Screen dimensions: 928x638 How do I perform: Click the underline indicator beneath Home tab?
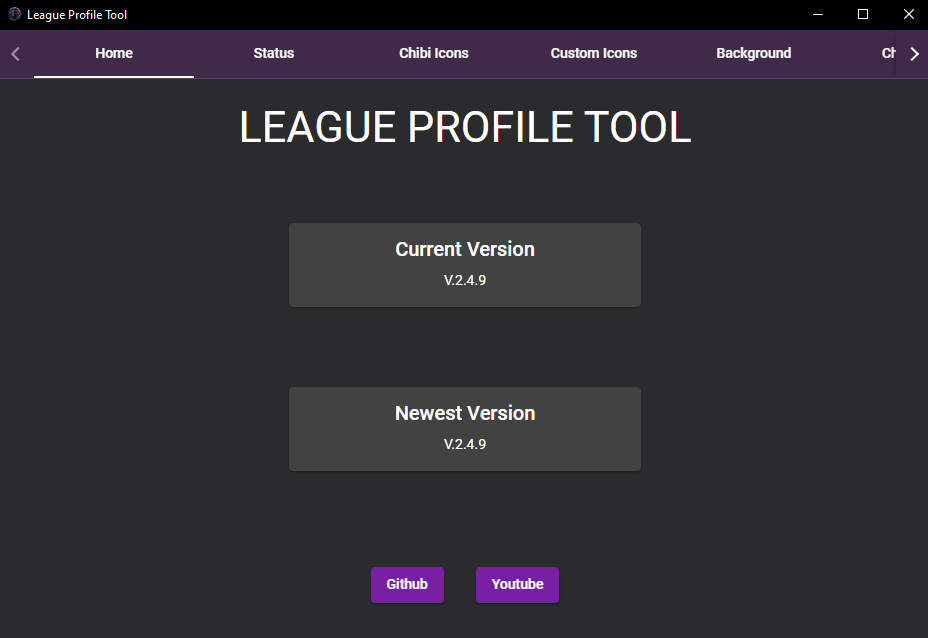click(x=113, y=74)
